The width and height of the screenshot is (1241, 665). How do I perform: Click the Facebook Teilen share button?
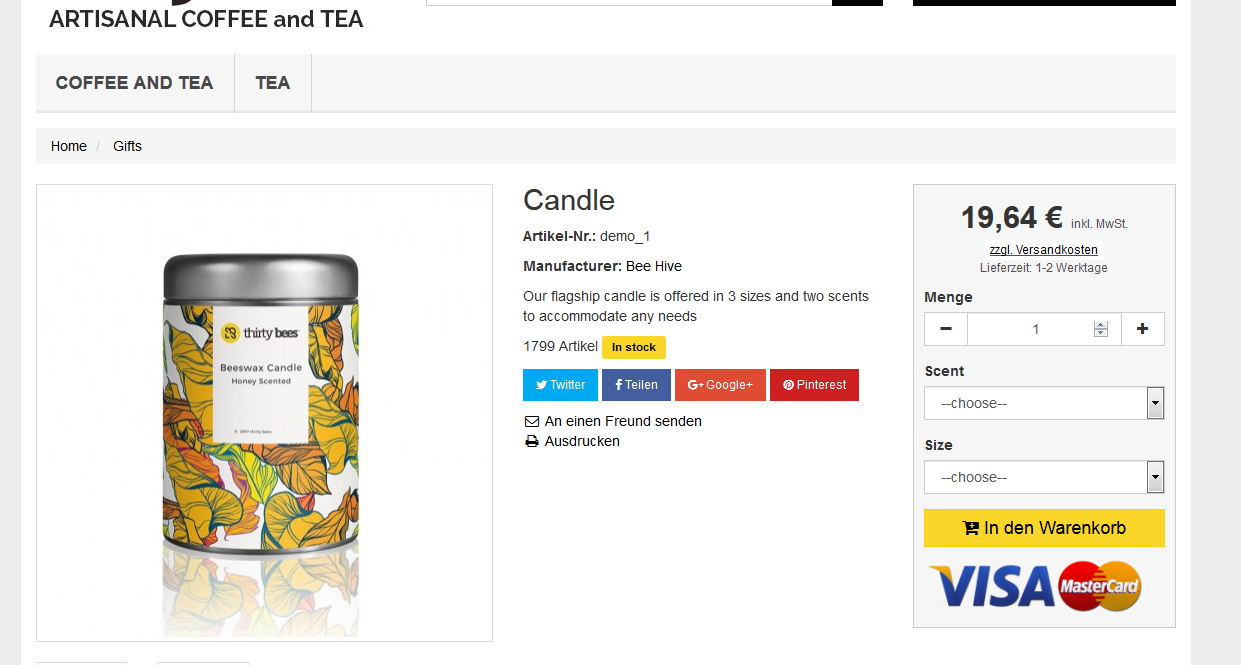[636, 385]
